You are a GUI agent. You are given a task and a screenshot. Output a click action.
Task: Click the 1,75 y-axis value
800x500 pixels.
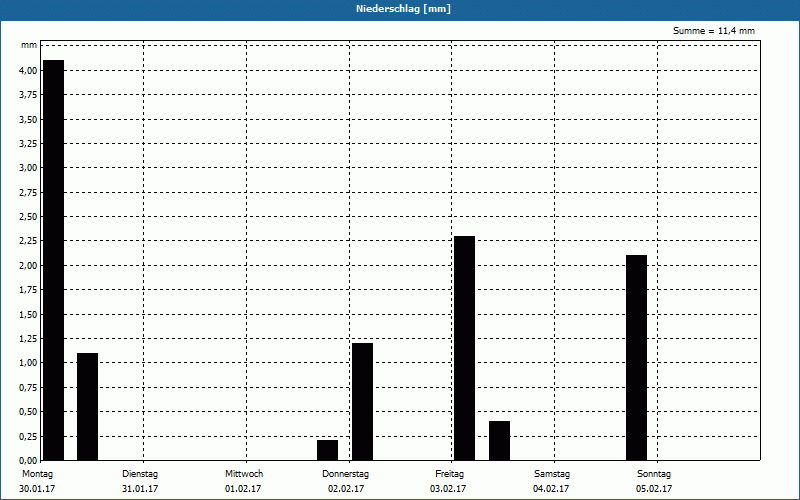(x=28, y=290)
